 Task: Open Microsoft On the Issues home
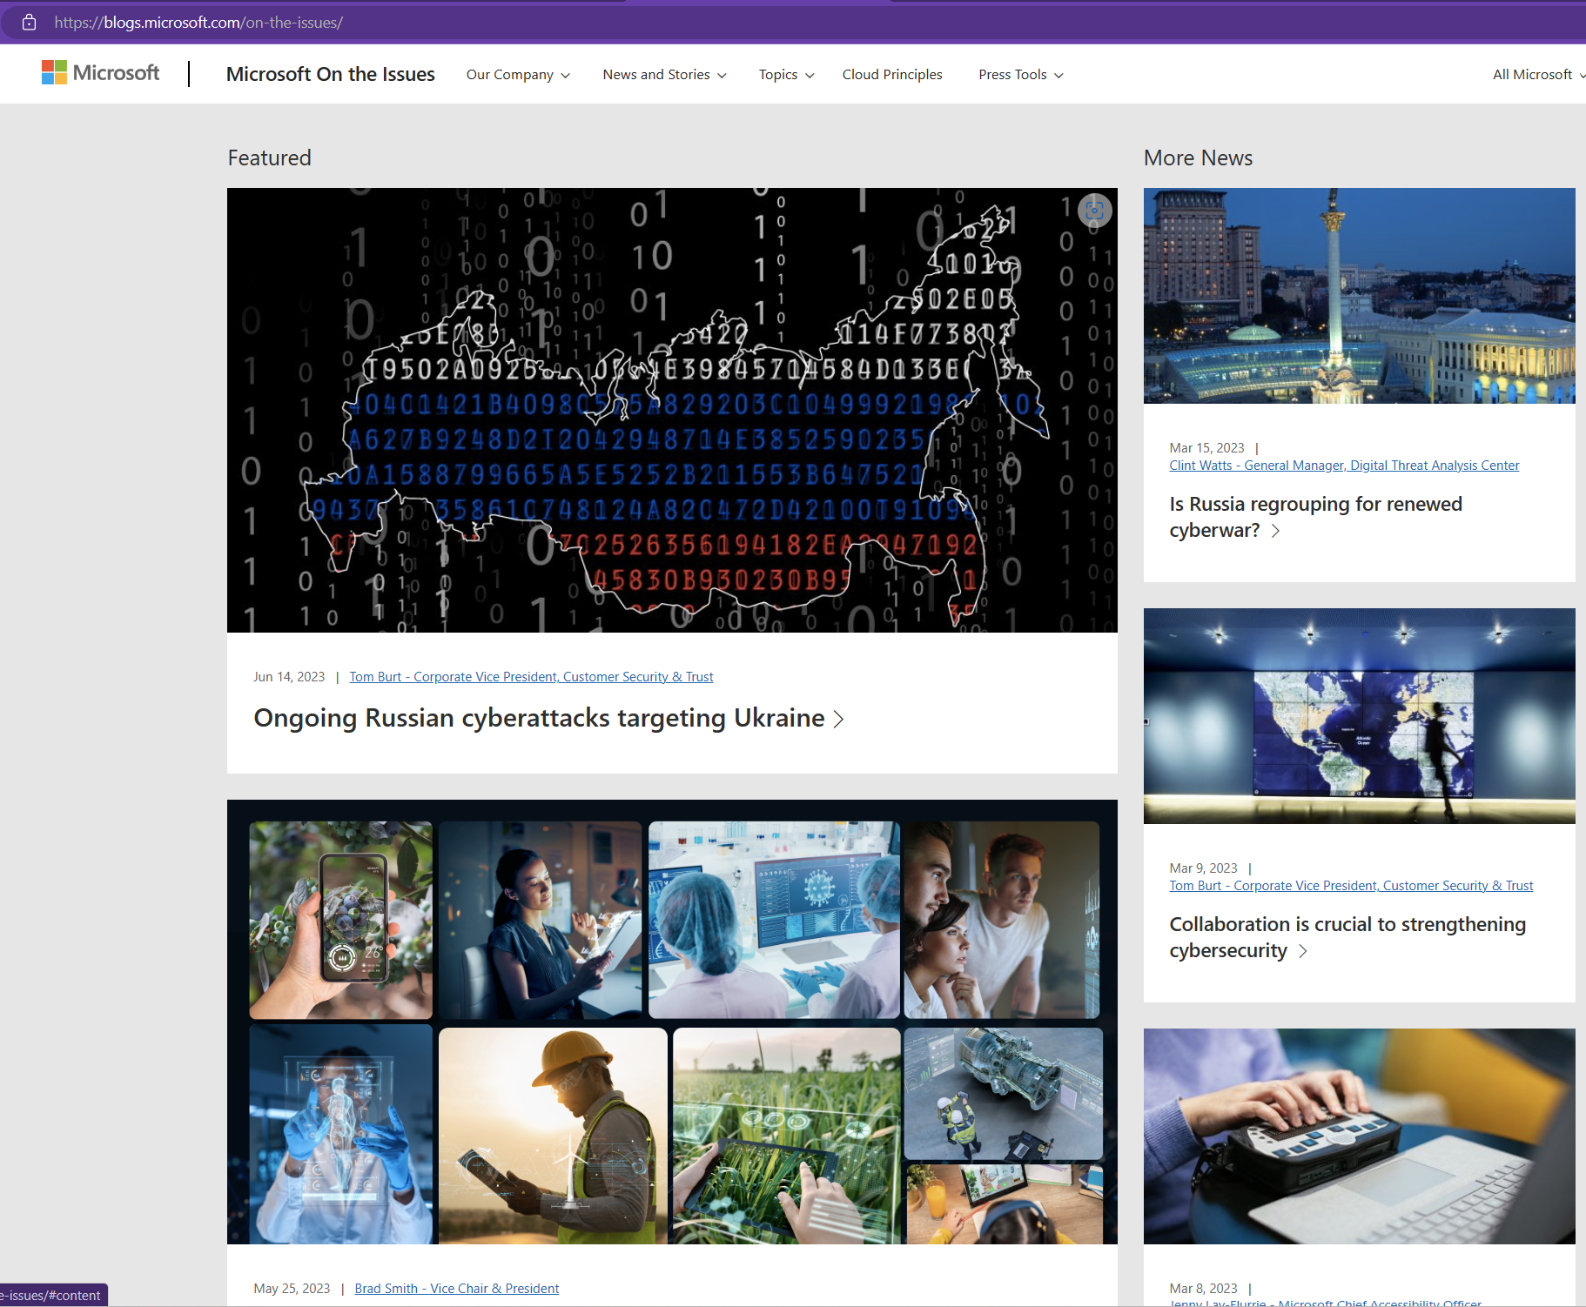pyautogui.click(x=330, y=74)
